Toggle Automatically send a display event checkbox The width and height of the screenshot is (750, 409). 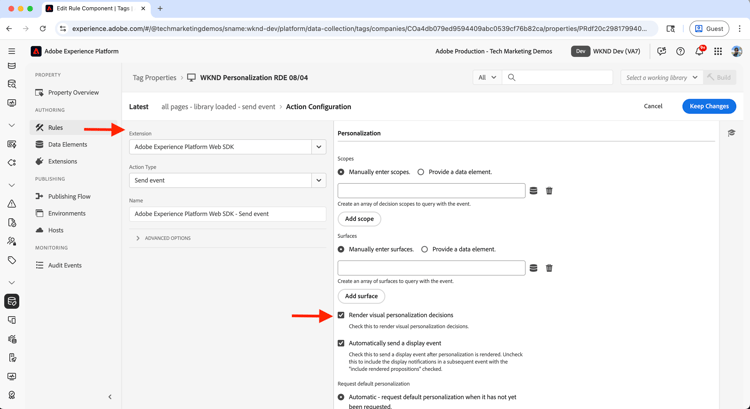tap(341, 343)
